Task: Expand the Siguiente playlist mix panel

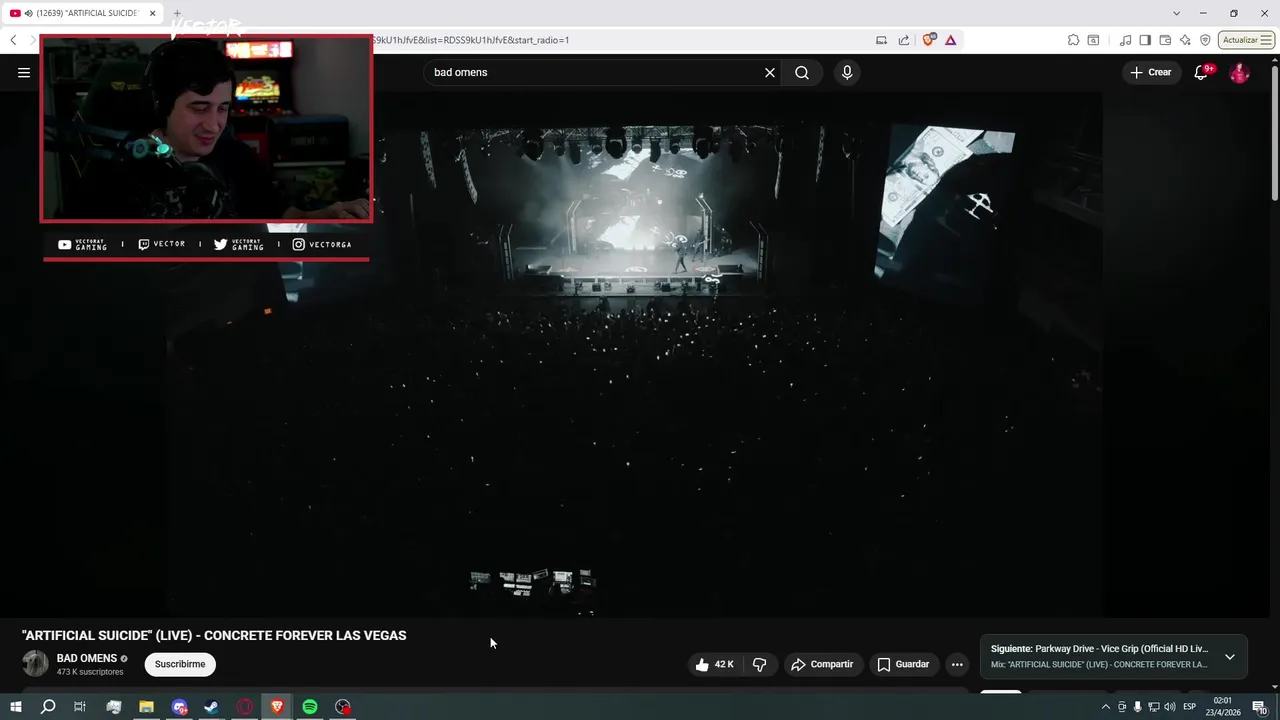Action: 1230,657
